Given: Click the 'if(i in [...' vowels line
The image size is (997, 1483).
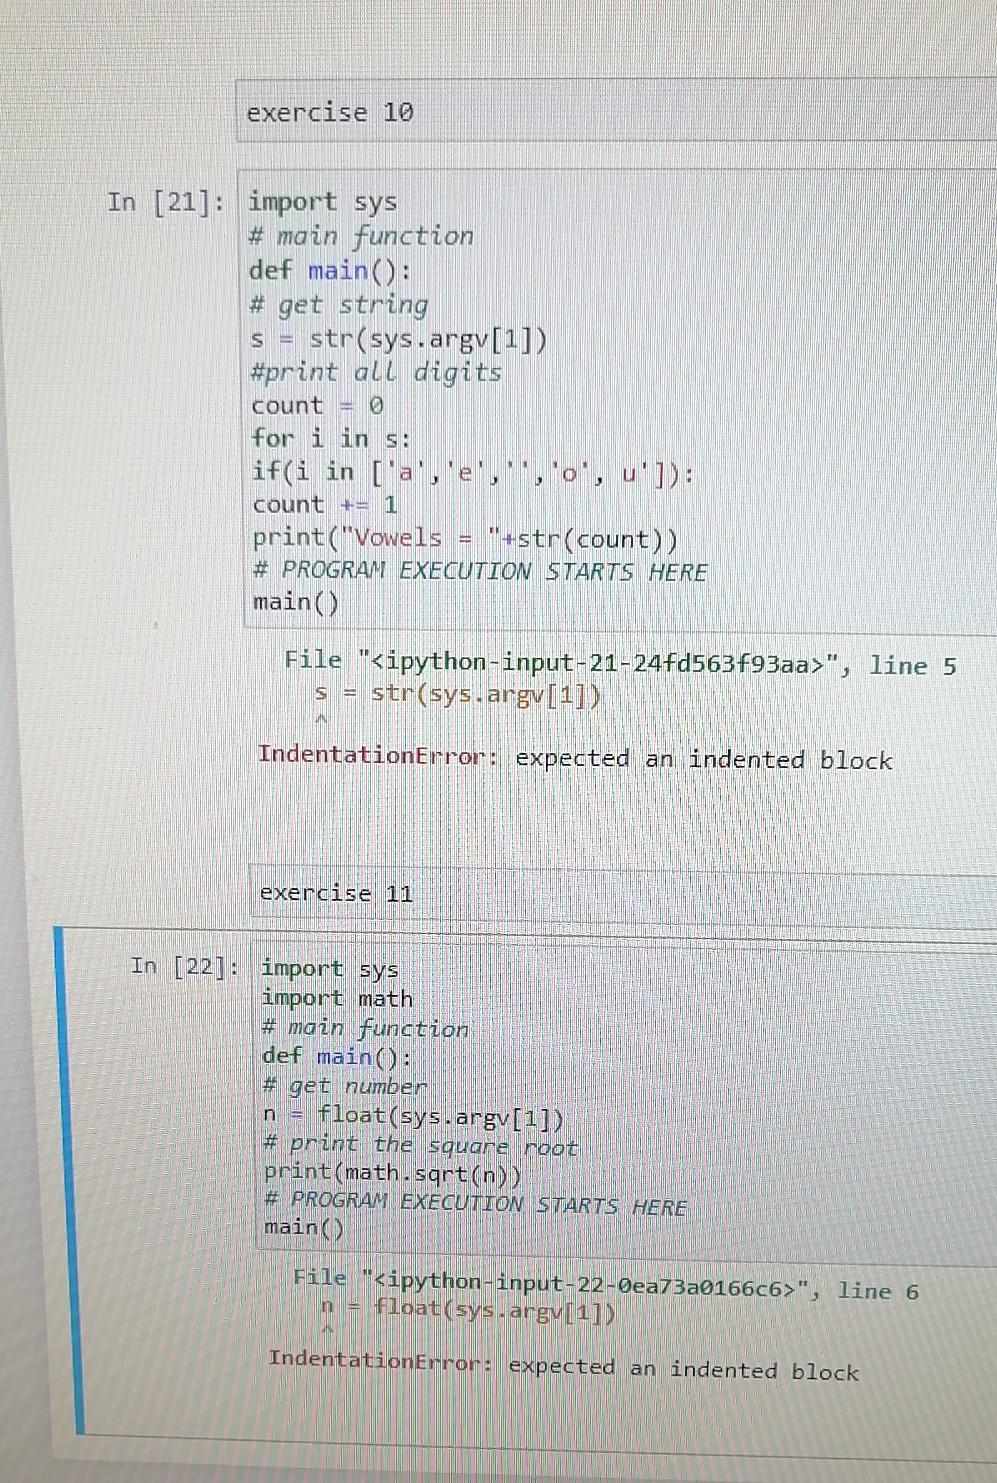Looking at the screenshot, I should [x=473, y=471].
